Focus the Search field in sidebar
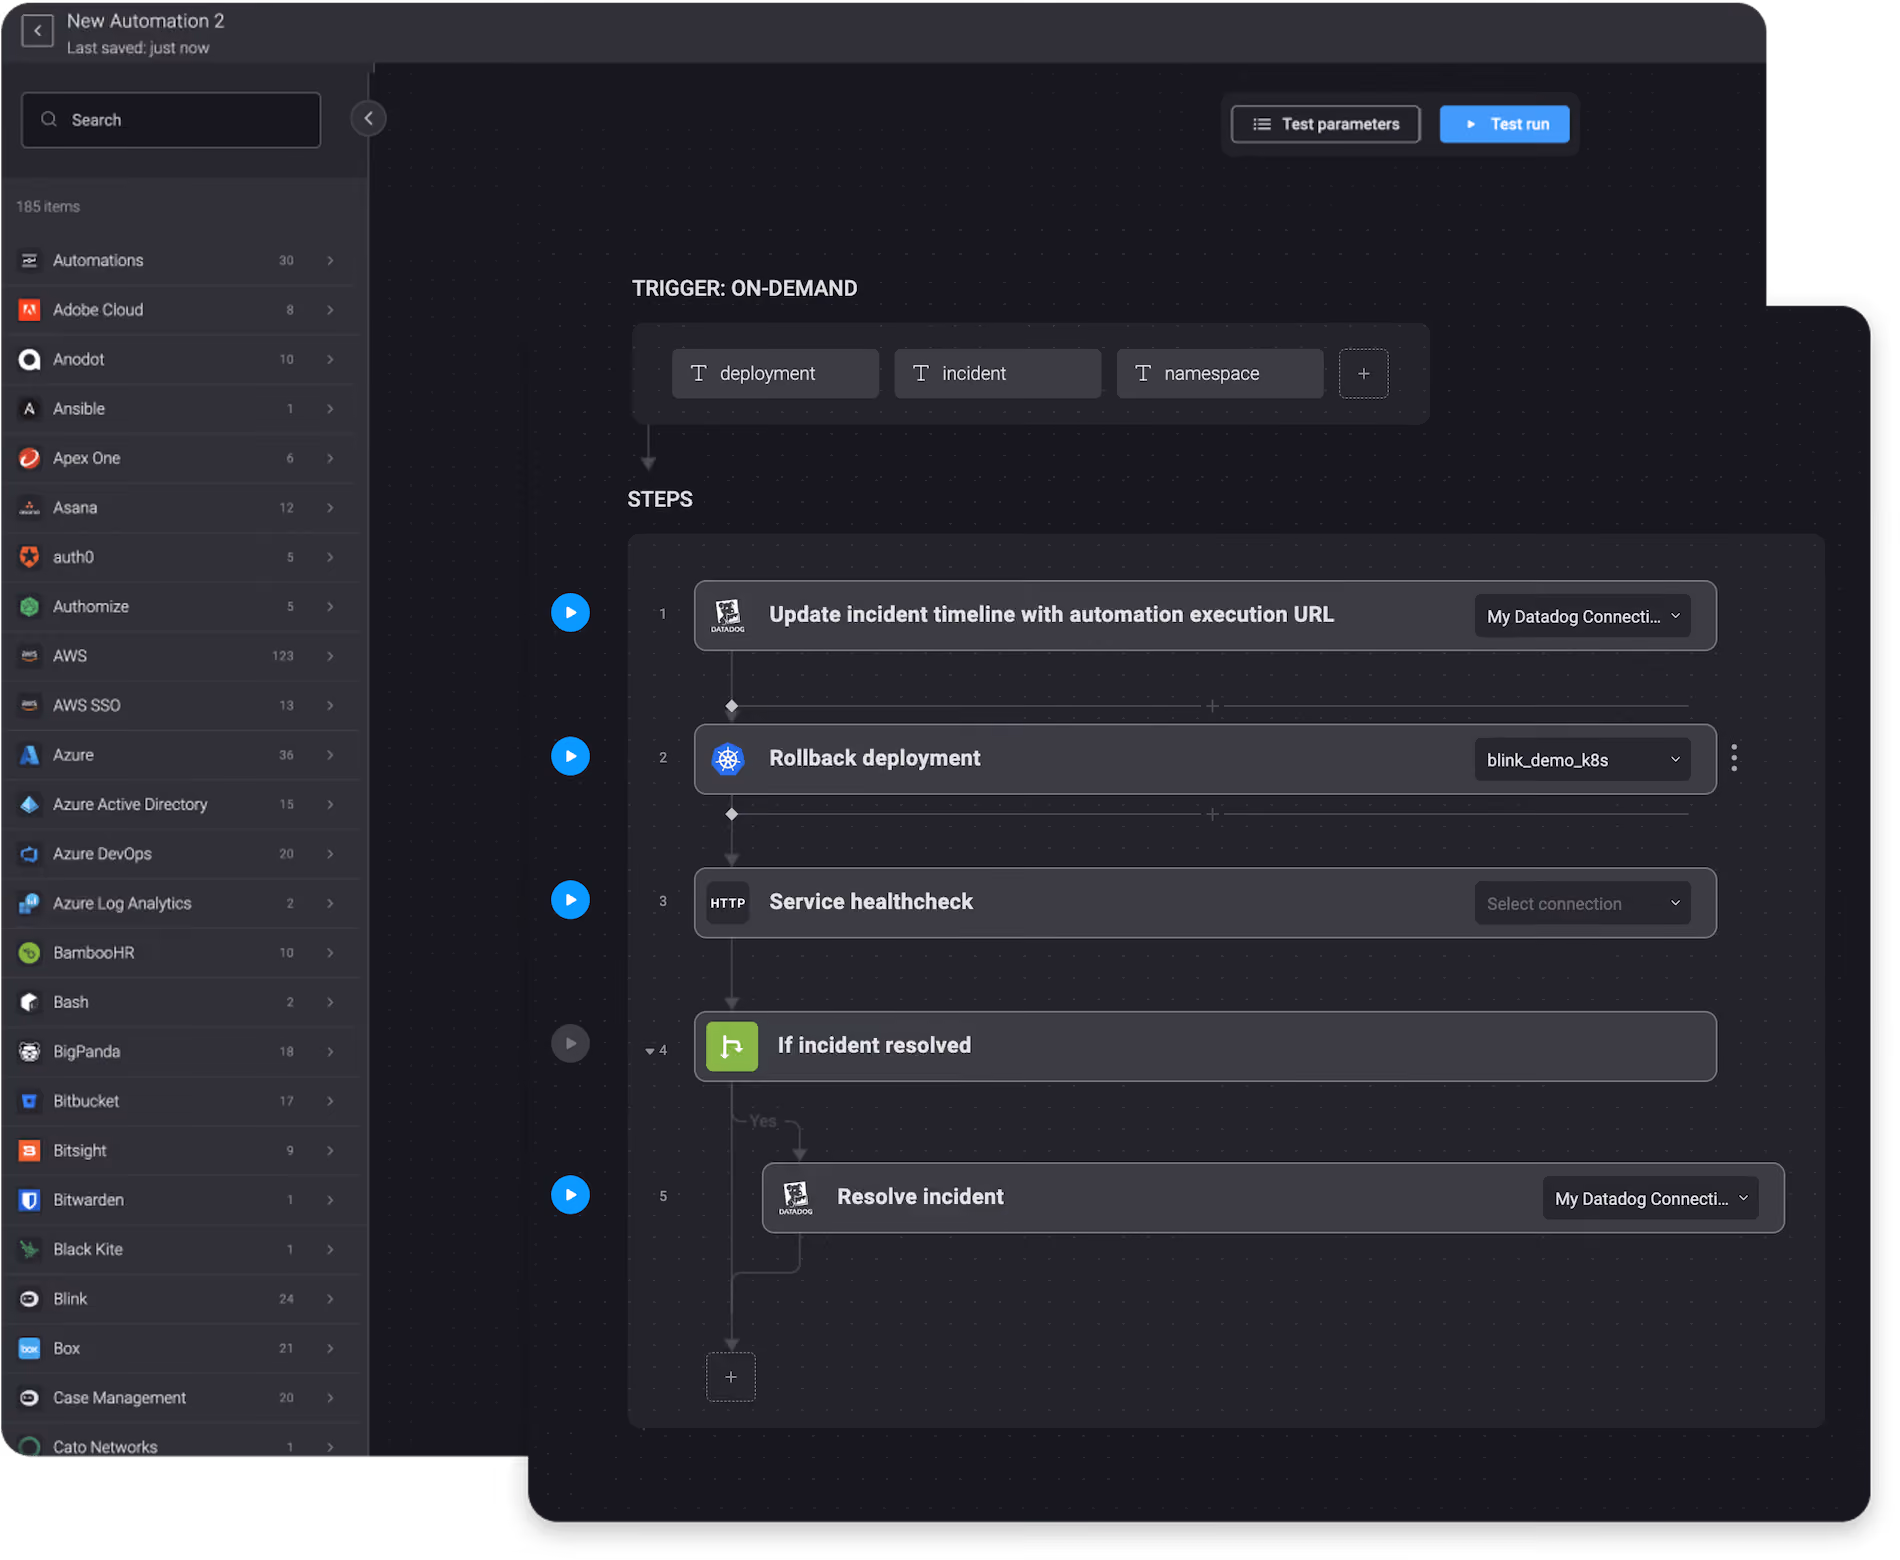Screen dimensions: 1900x1560 pos(171,120)
